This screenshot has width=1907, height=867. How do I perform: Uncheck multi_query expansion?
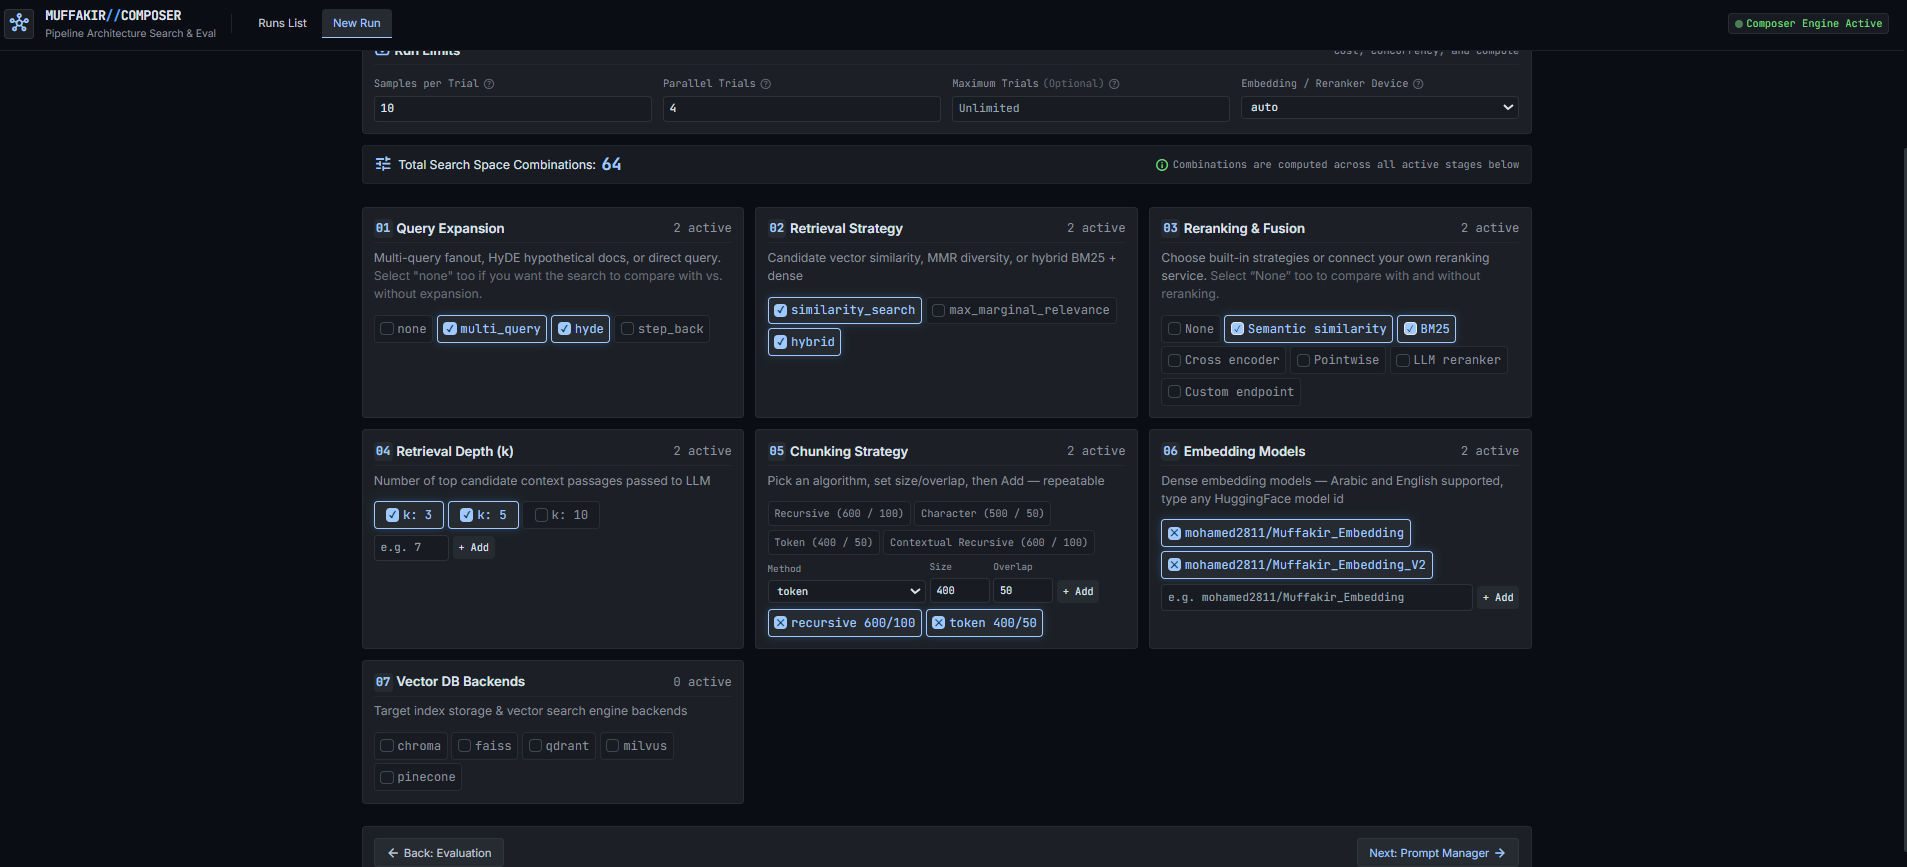[x=492, y=329]
